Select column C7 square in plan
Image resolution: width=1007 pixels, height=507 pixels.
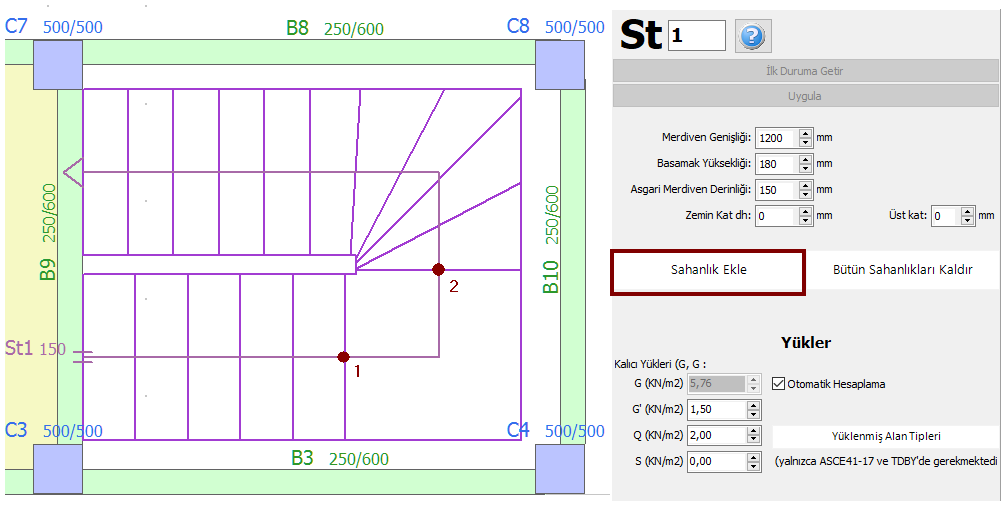tap(57, 65)
